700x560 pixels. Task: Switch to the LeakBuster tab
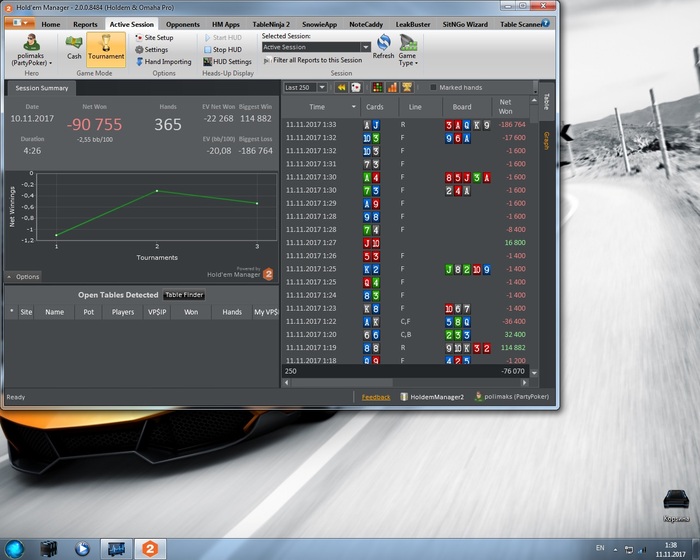(413, 24)
